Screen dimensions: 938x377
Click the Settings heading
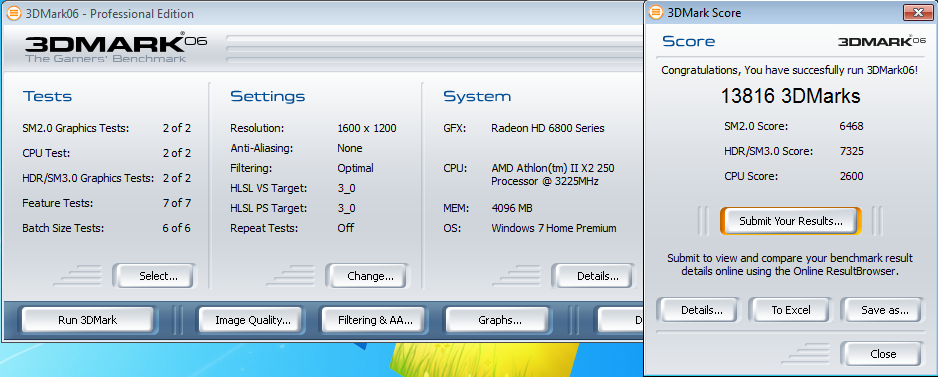point(267,96)
